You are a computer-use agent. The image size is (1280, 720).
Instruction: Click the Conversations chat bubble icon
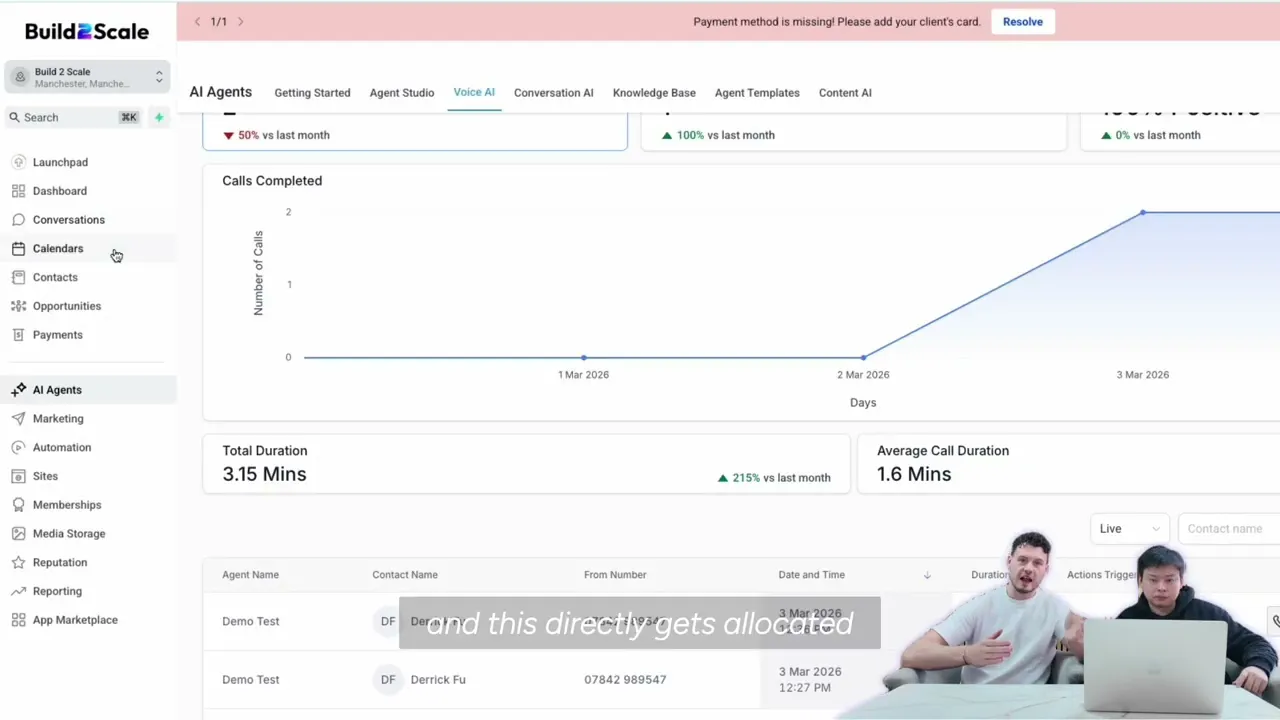point(18,220)
